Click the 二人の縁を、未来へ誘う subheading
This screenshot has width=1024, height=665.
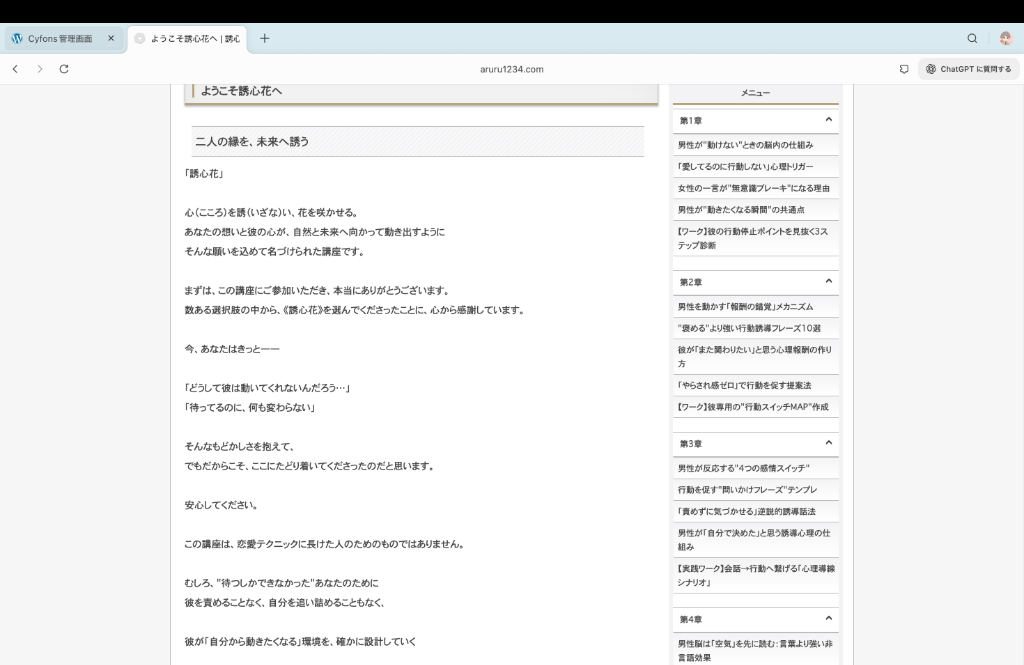[x=252, y=141]
